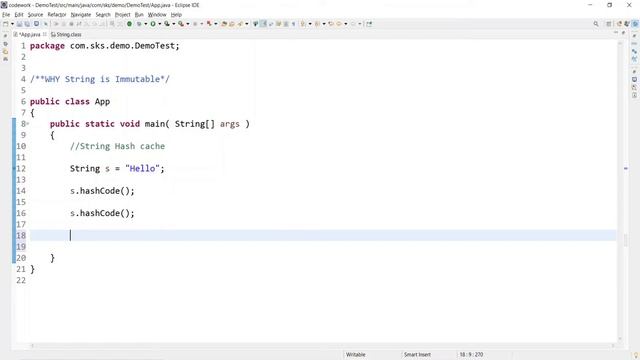Close the App.java tab
Screen dimensions: 640x360
pos(44,35)
